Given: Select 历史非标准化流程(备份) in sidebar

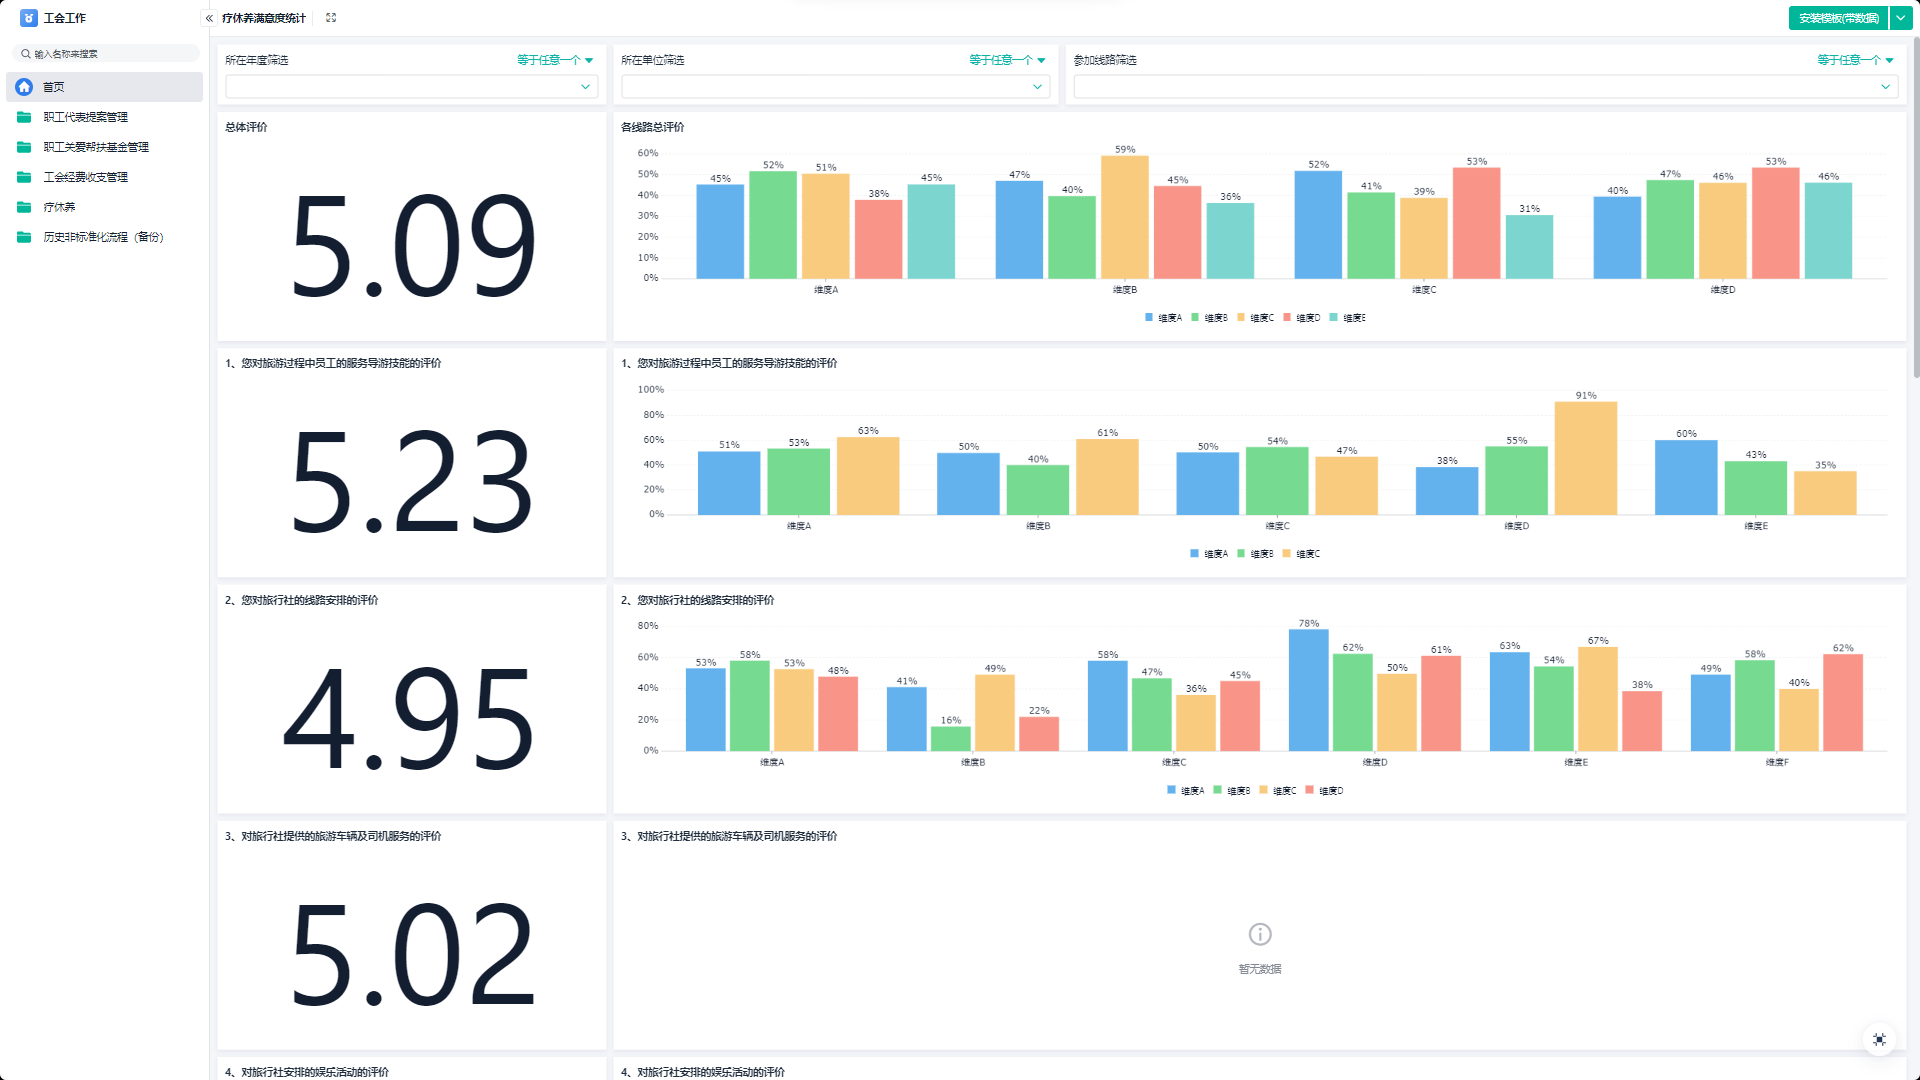Looking at the screenshot, I should [103, 237].
